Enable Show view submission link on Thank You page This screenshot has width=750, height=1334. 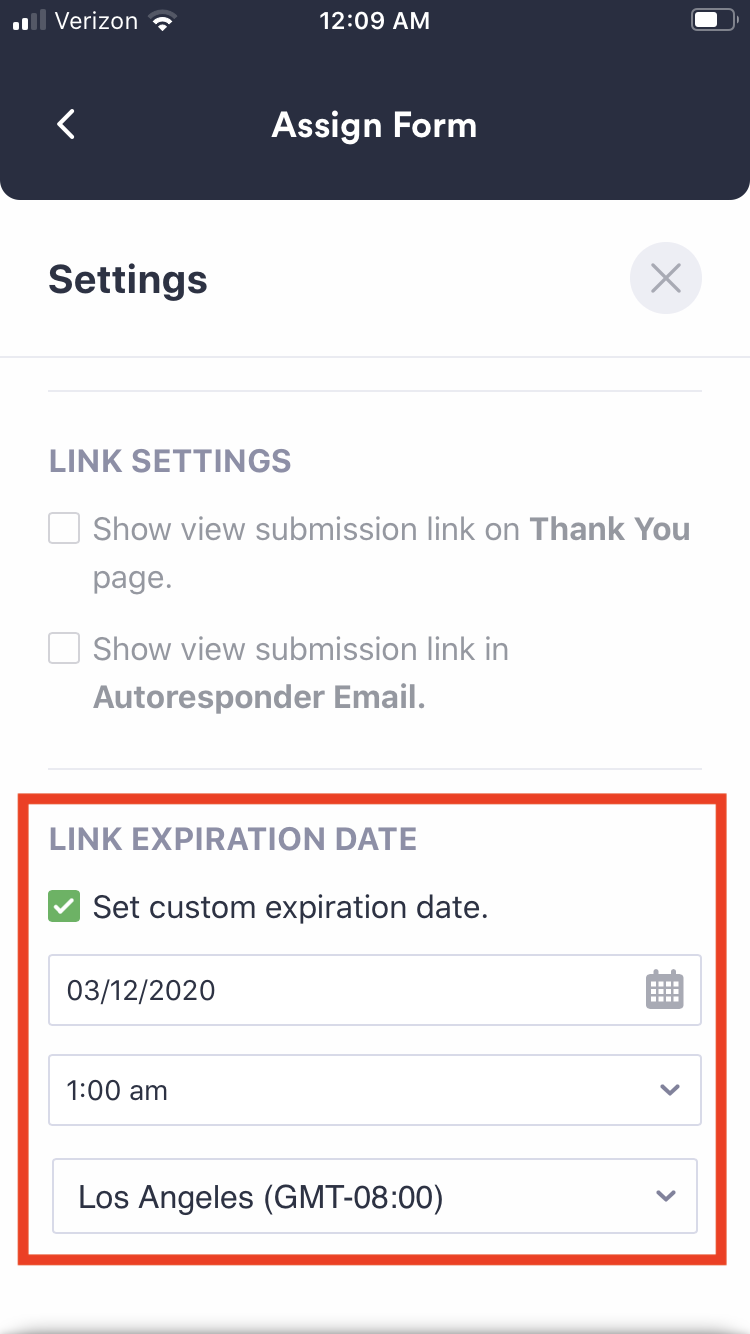coord(63,528)
